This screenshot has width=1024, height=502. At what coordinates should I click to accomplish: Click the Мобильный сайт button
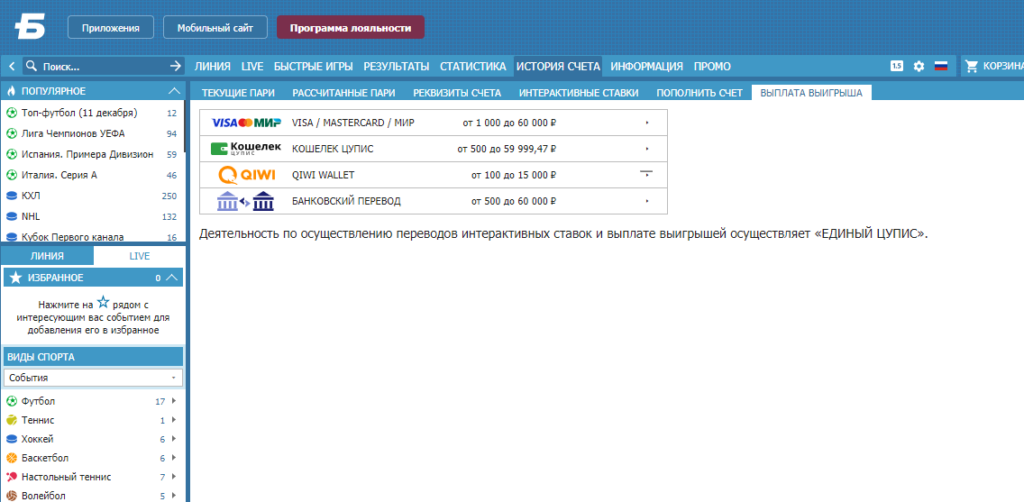(x=215, y=28)
